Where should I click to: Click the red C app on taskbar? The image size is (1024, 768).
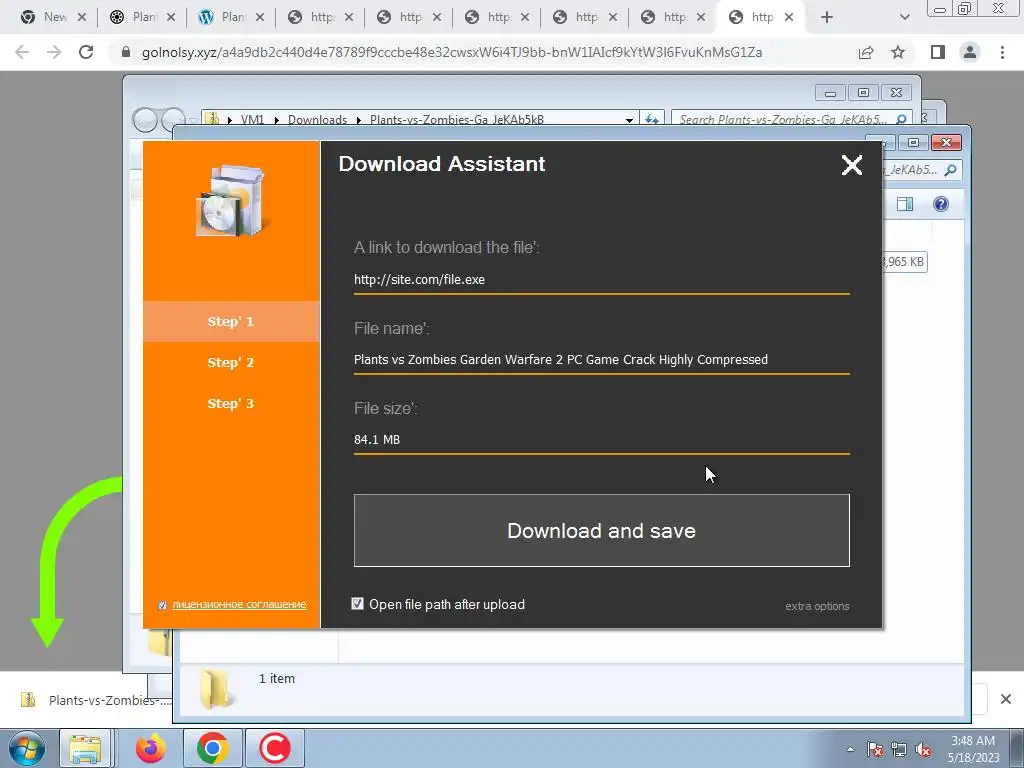click(x=274, y=748)
